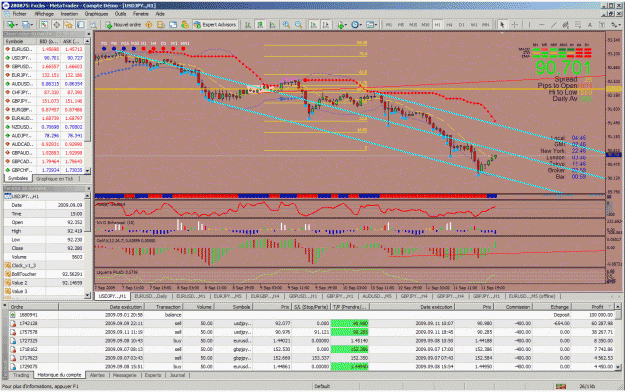Select the crosshair tool
The image size is (625, 392).
(515, 25)
